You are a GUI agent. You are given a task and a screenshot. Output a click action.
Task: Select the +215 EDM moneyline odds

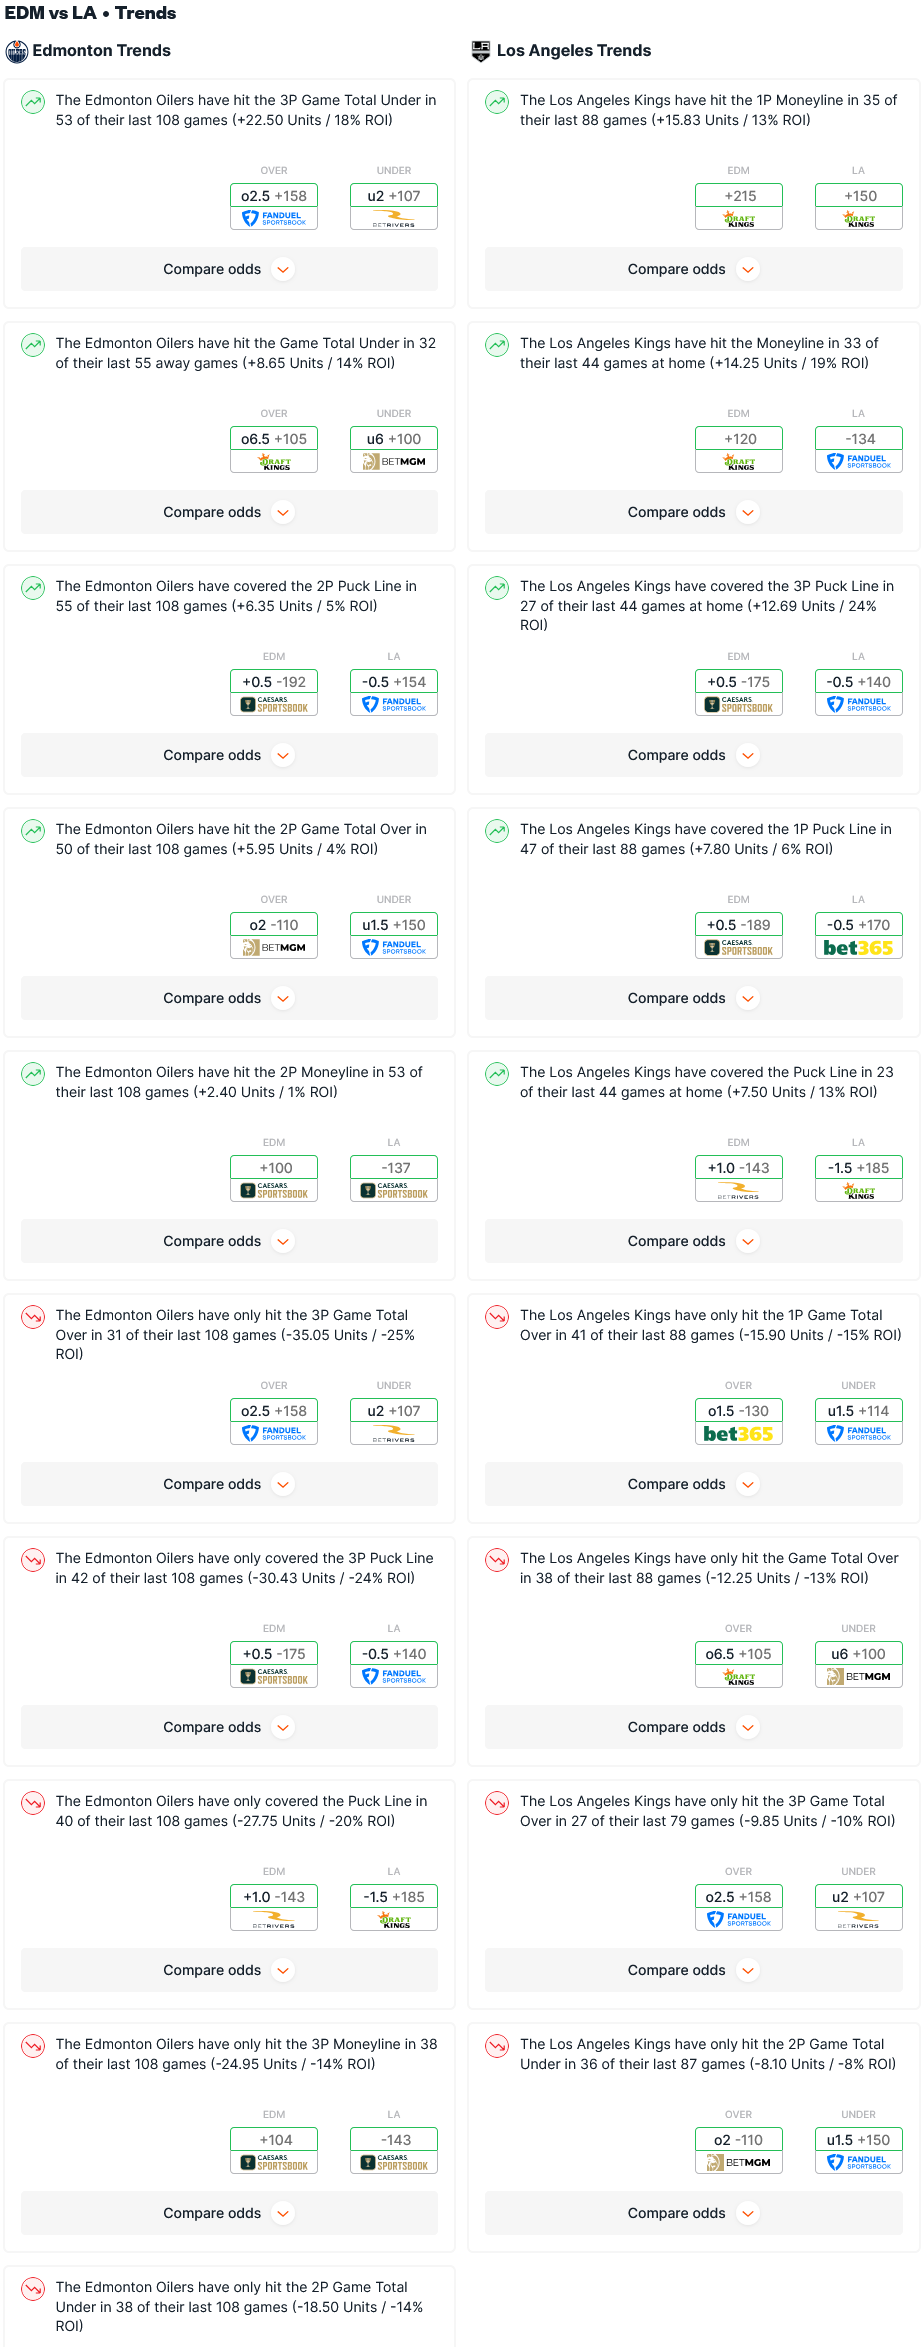739,196
